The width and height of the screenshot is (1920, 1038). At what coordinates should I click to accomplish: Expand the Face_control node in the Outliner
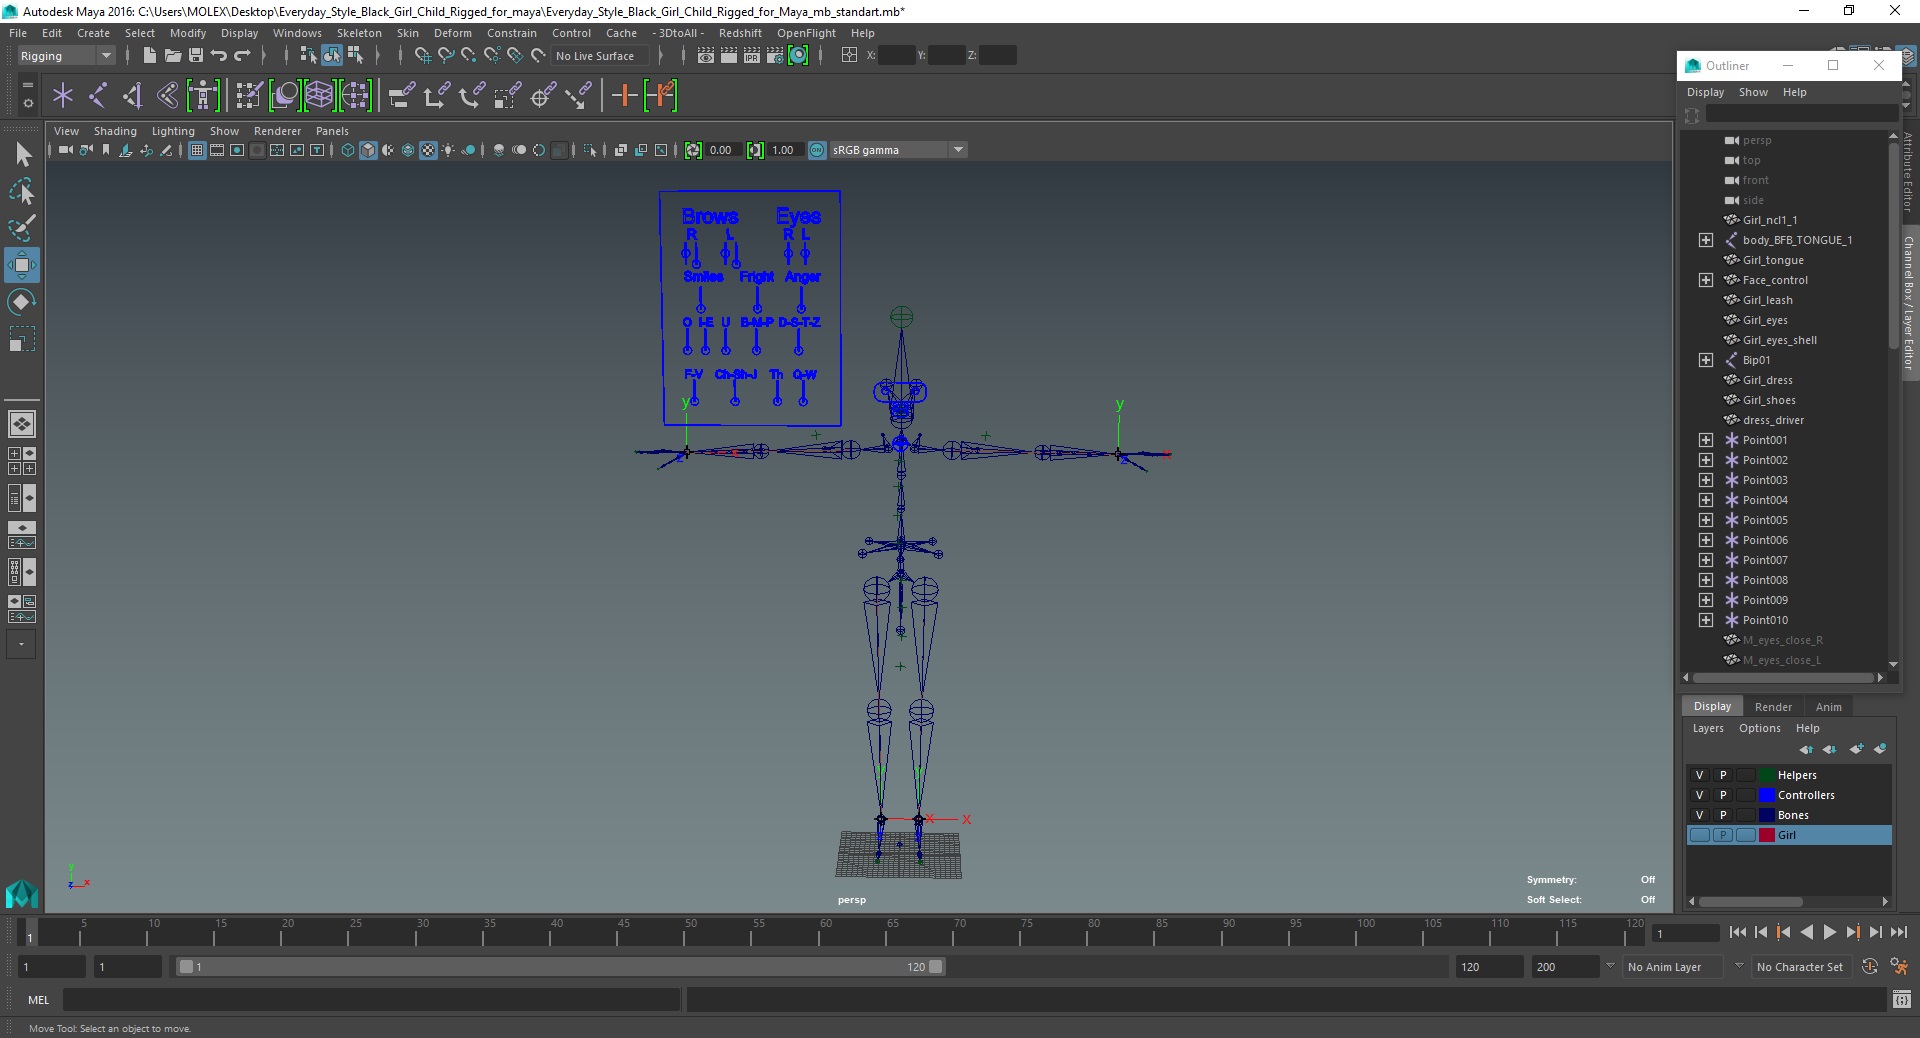point(1706,280)
